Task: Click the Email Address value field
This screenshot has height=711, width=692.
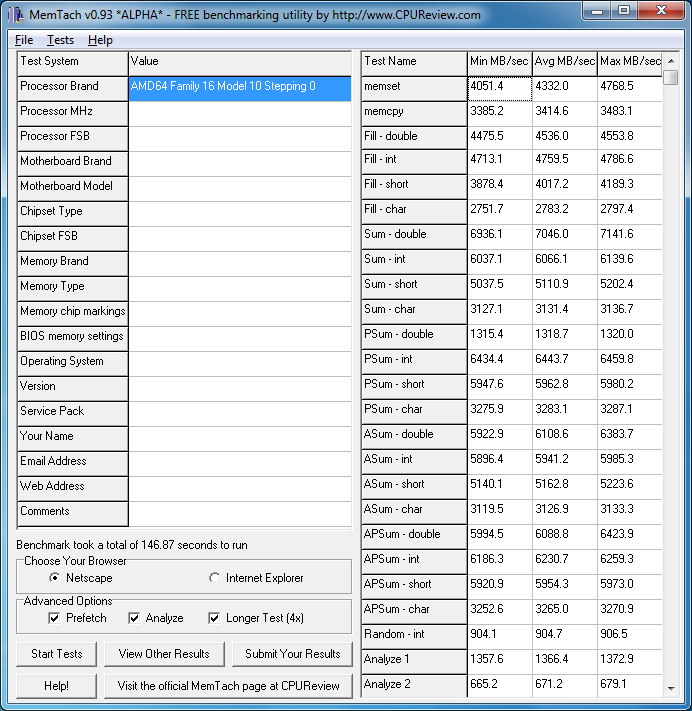Action: [240, 463]
